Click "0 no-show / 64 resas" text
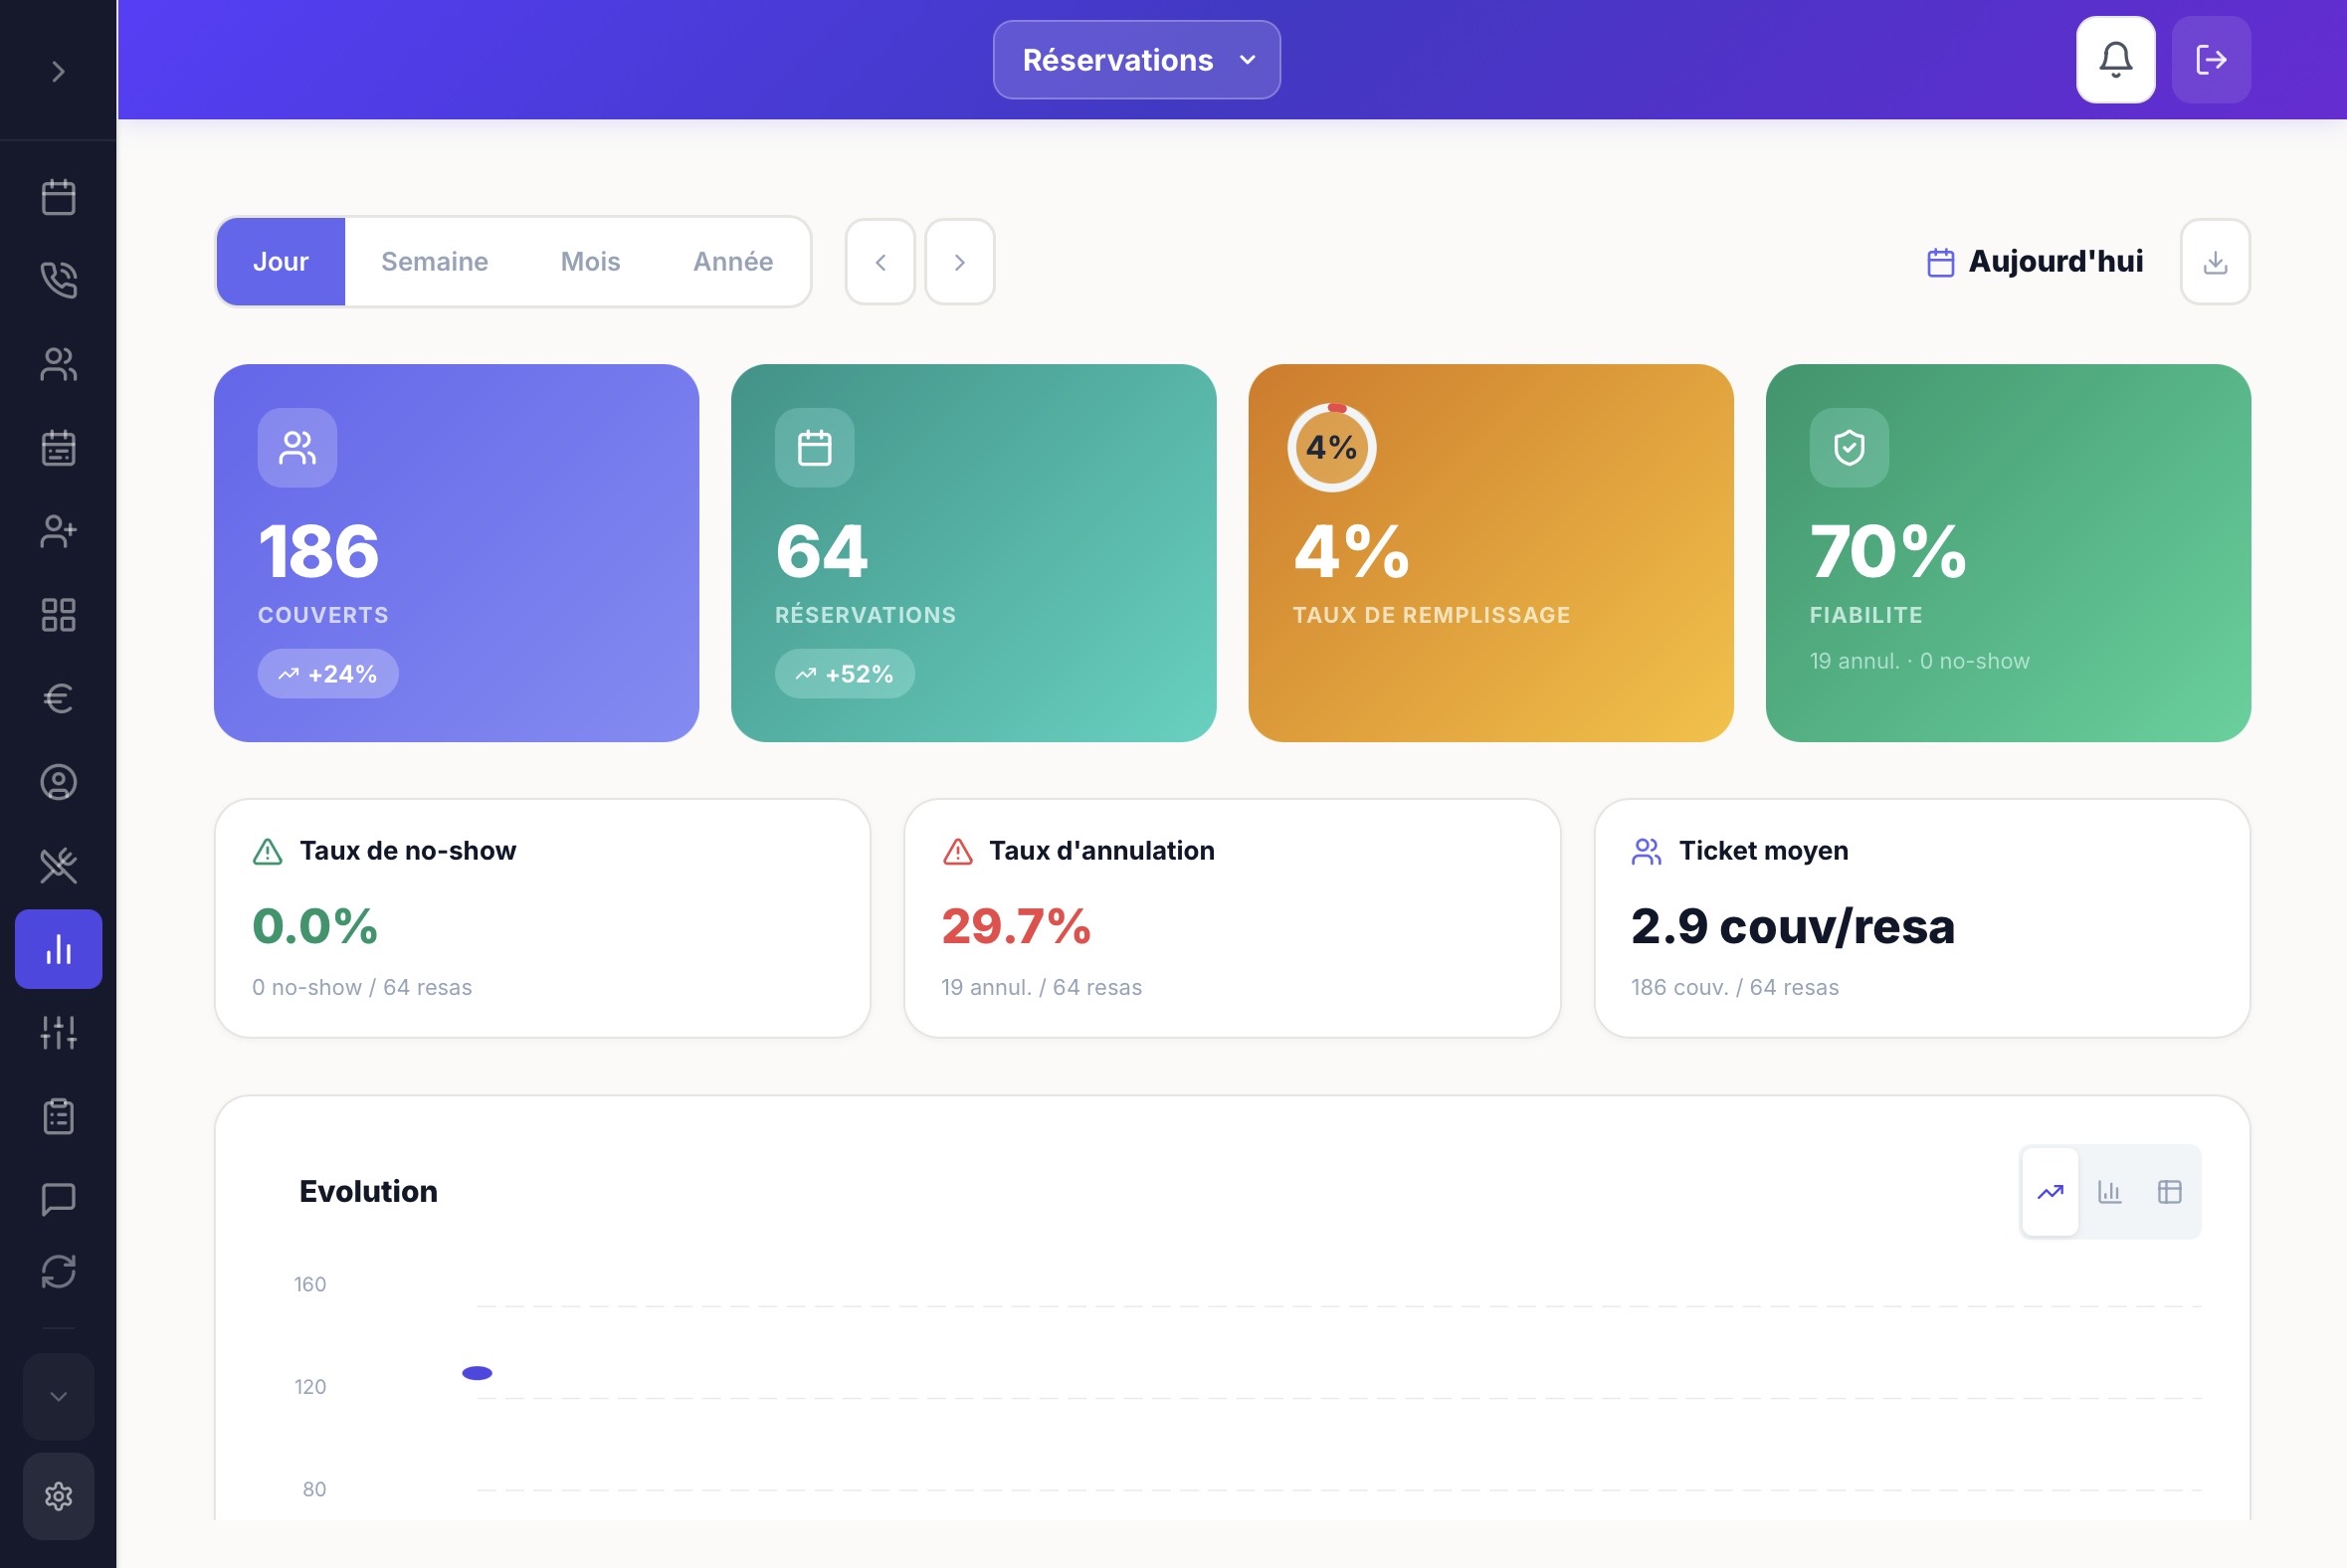This screenshot has height=1568, width=2347. pos(362,988)
